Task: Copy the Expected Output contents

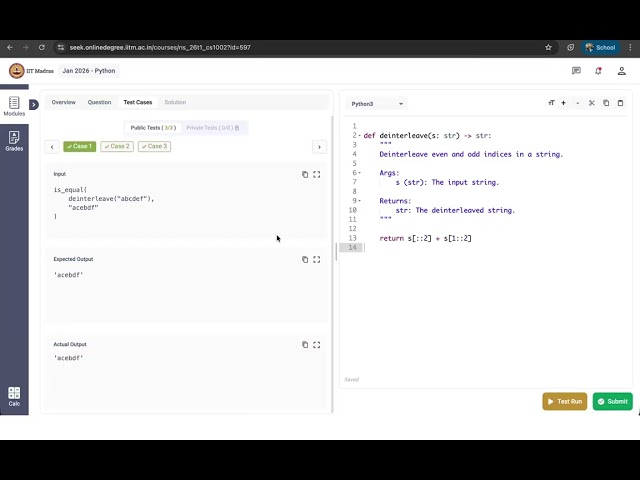Action: coord(305,260)
